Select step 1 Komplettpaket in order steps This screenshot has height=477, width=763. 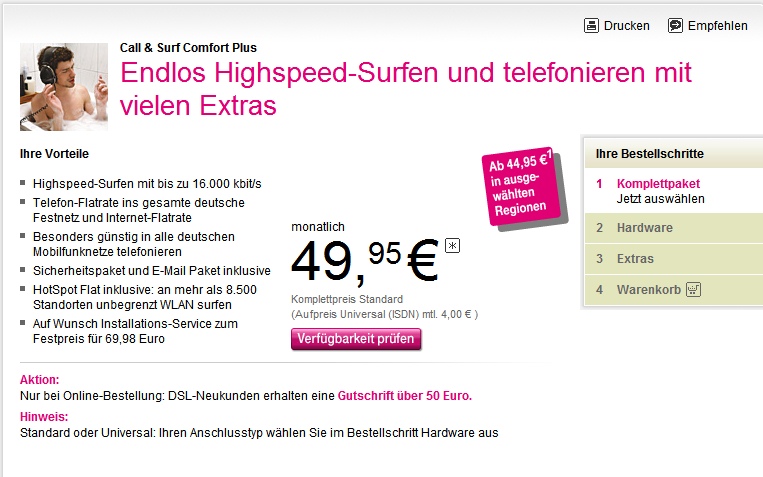(x=658, y=184)
